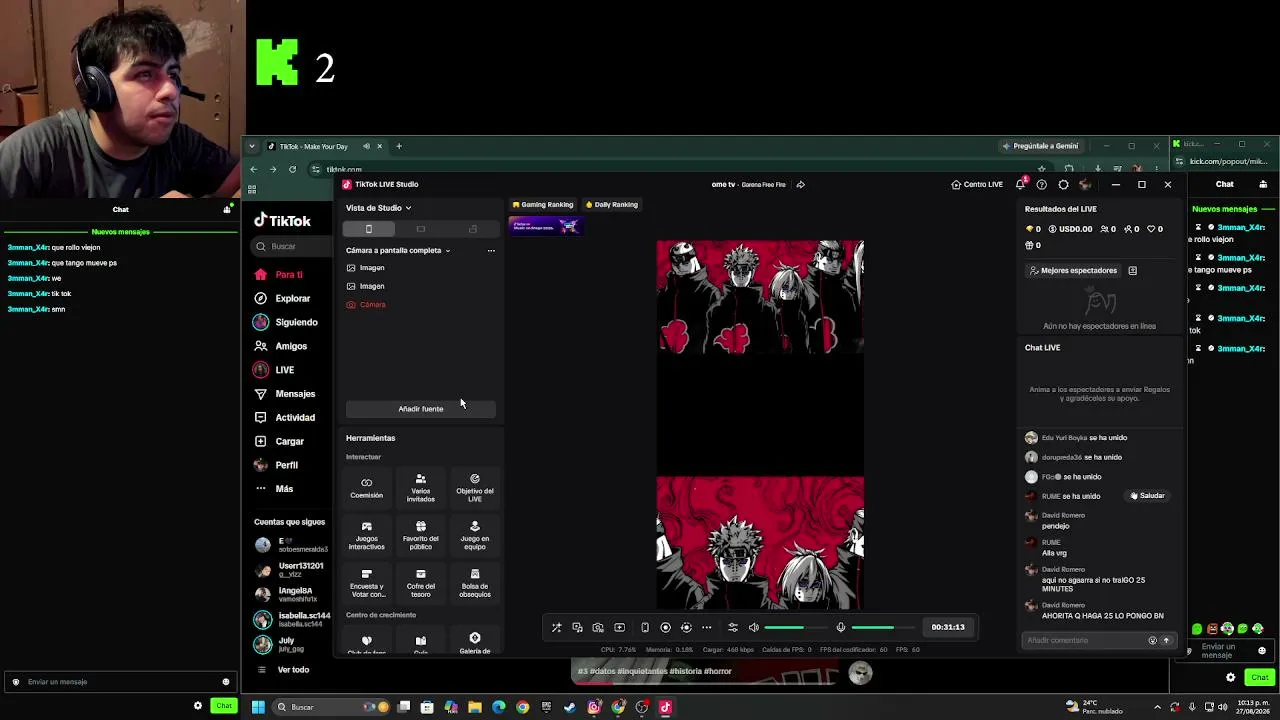Adjust the speaker volume slider
The image size is (1280, 720).
pyautogui.click(x=798, y=627)
